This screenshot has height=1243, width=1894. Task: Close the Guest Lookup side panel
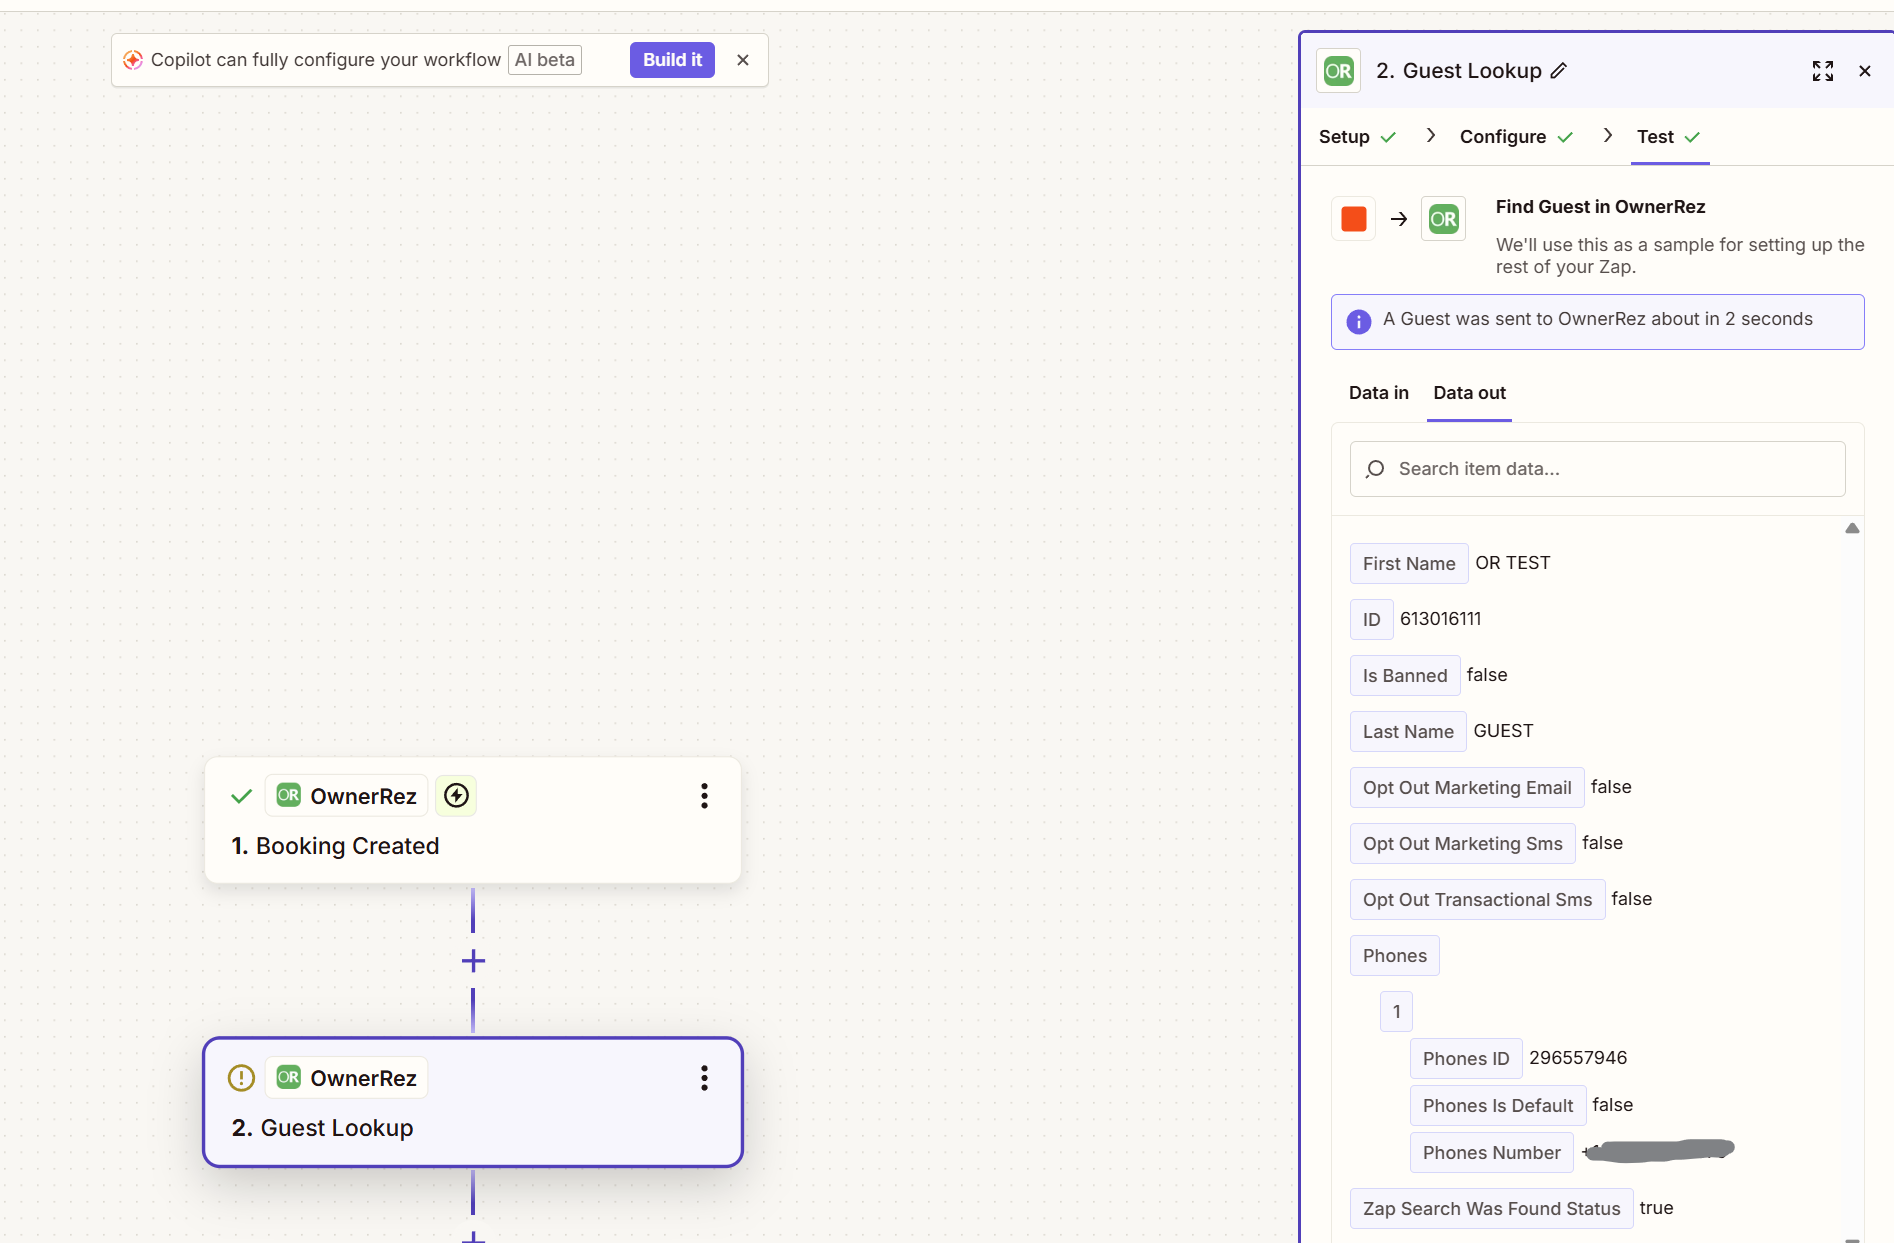tap(1864, 71)
